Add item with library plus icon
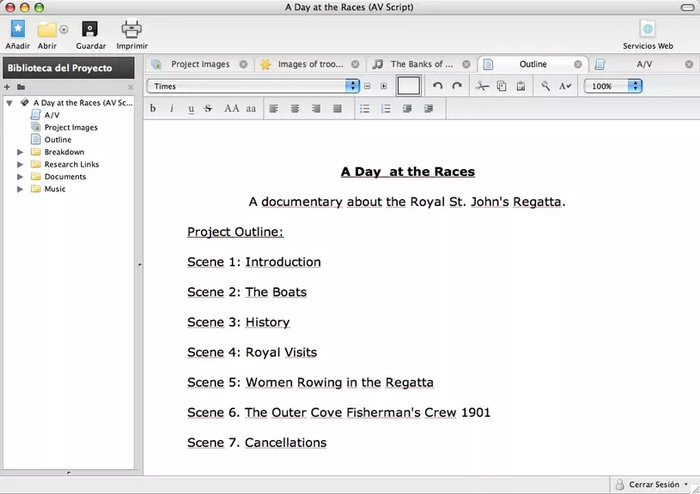 pos(7,87)
